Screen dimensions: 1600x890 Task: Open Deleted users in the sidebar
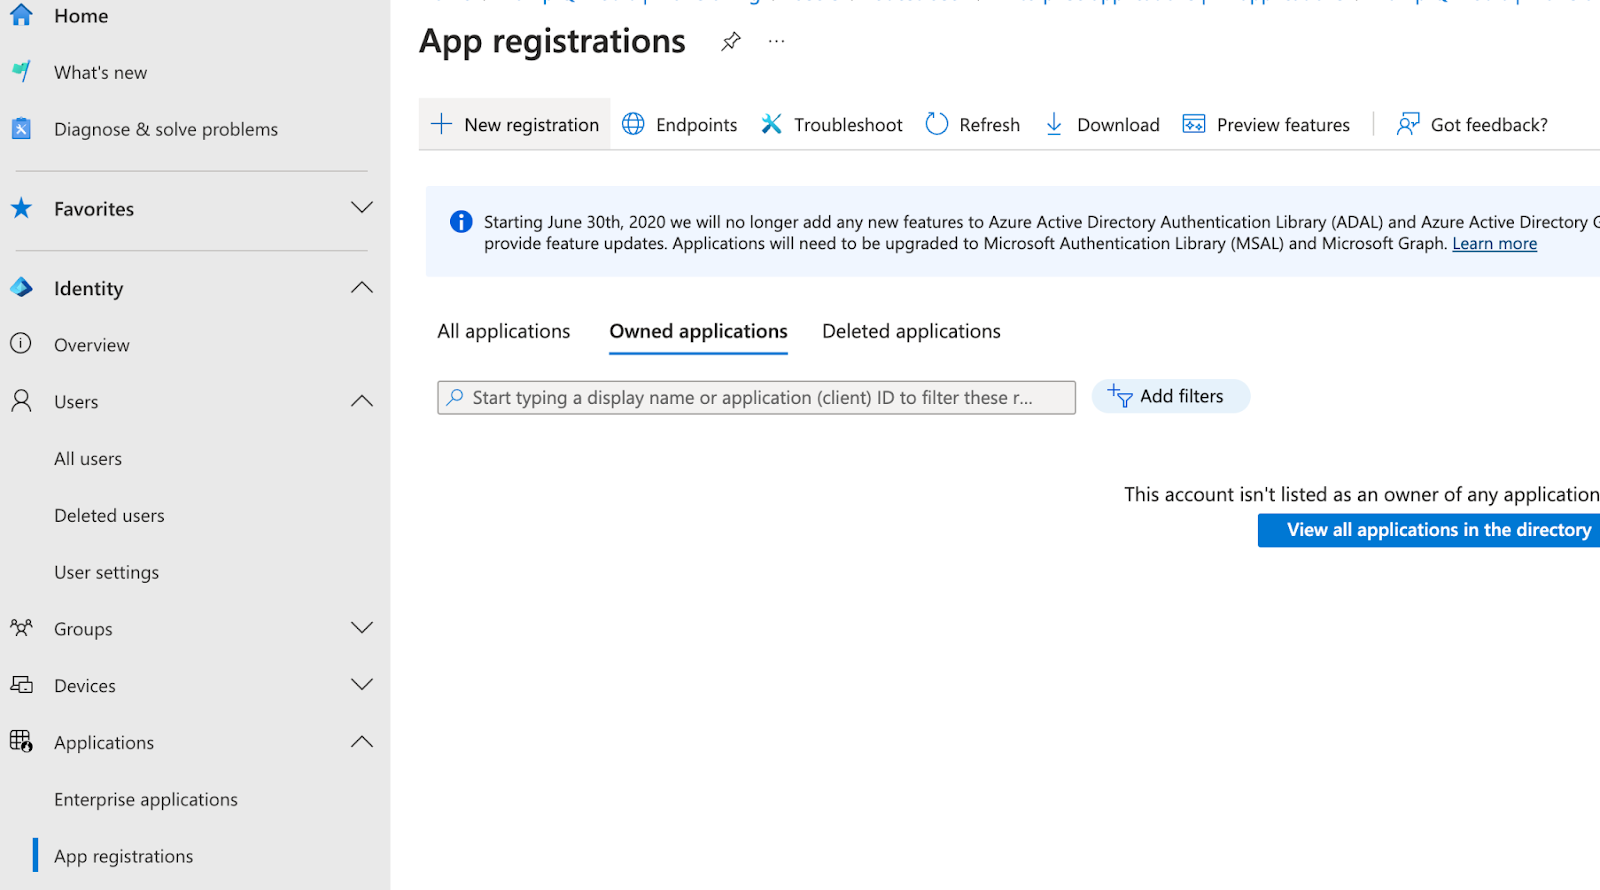109,515
